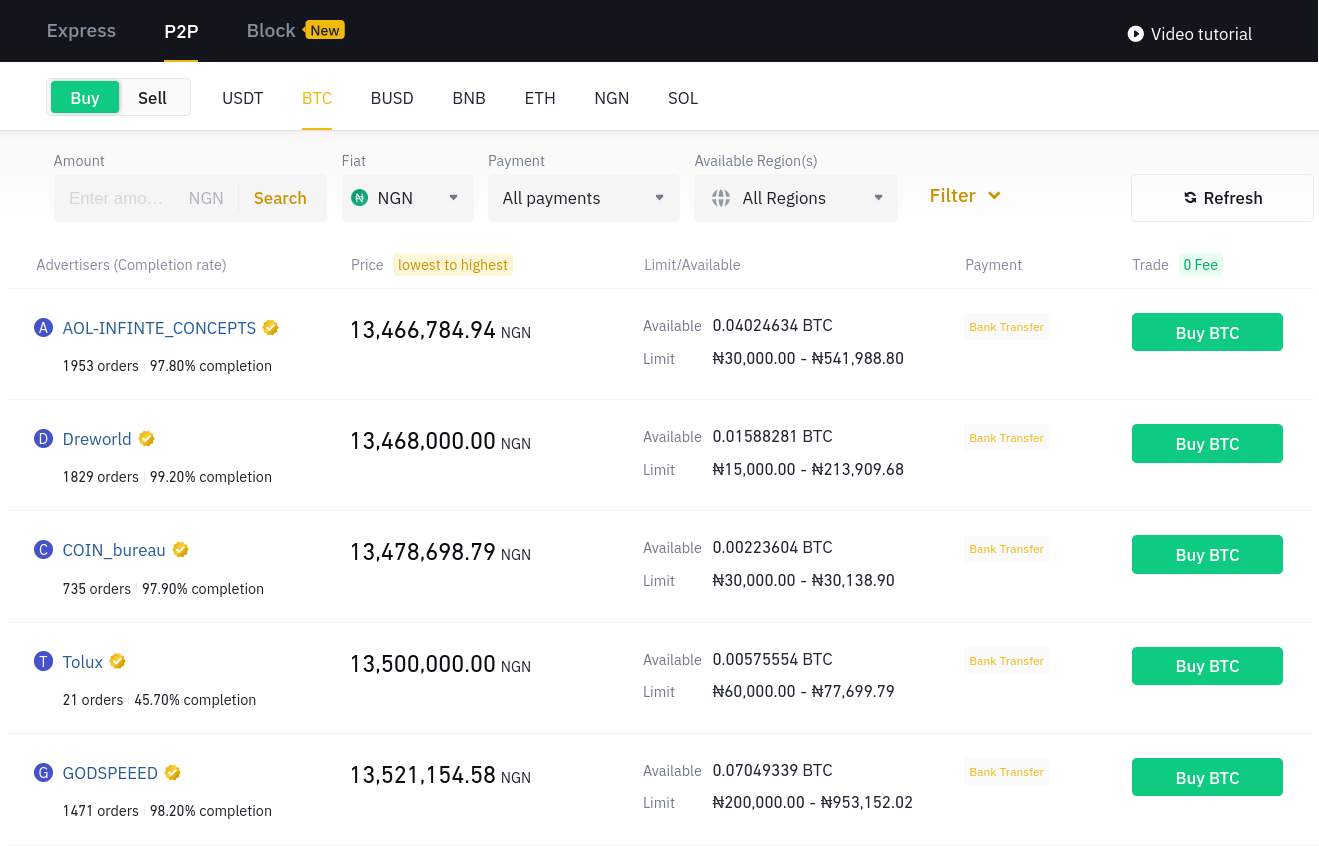The image size is (1319, 846).
Task: Open the NGN fiat currency dropdown
Action: 408,198
